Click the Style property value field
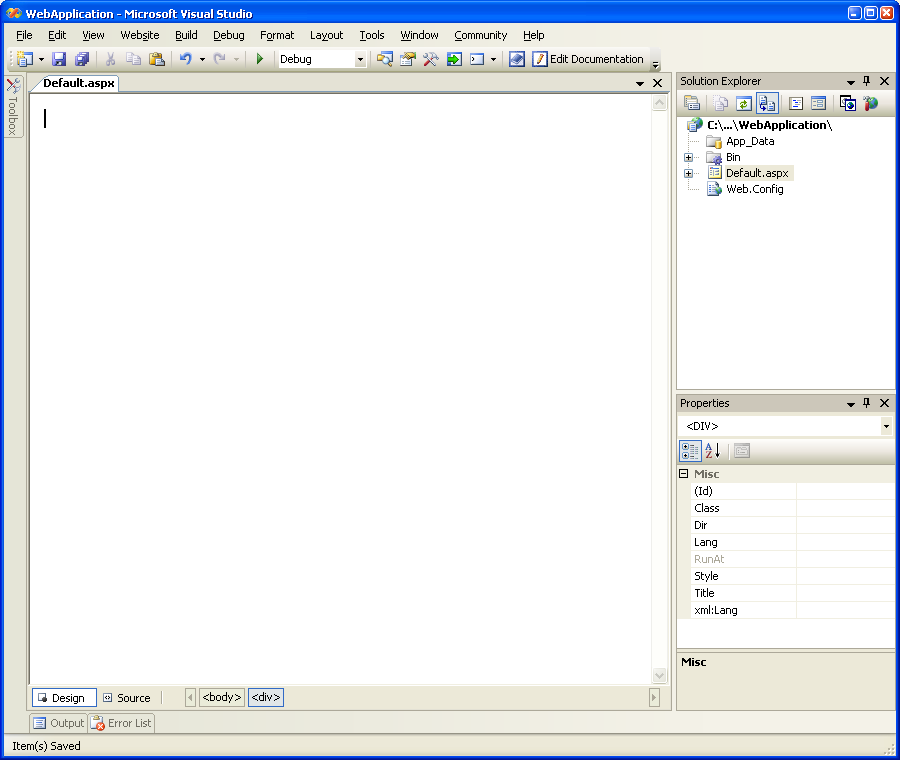This screenshot has width=900, height=760. pos(845,576)
